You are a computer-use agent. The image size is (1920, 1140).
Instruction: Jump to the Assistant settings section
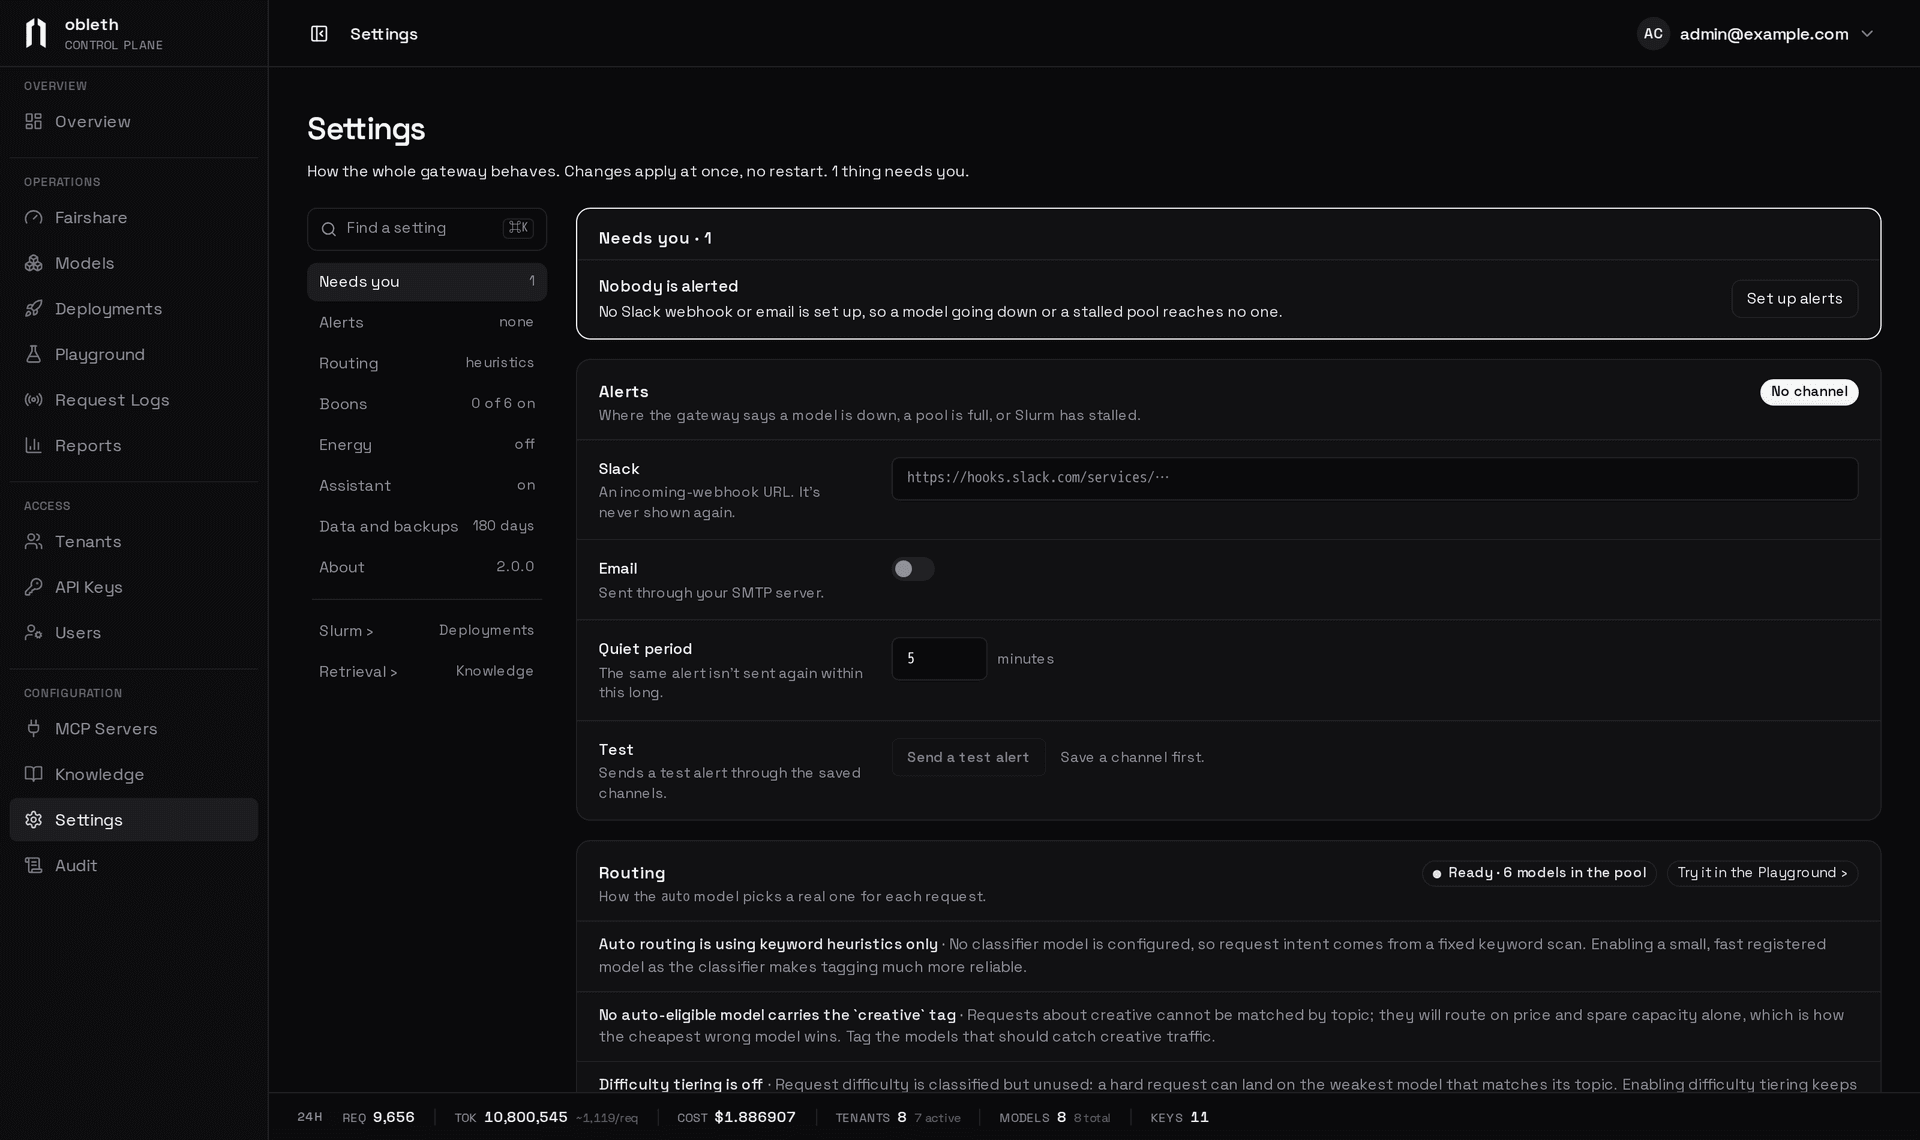(427, 485)
